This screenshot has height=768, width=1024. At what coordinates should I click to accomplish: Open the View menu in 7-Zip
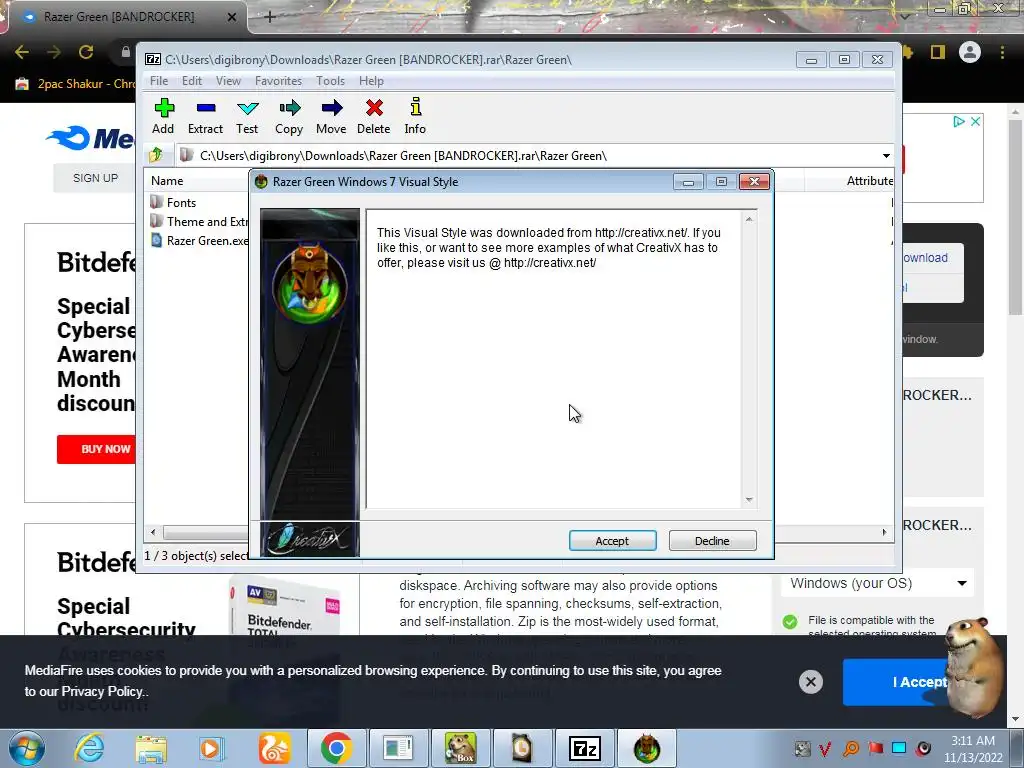(229, 81)
